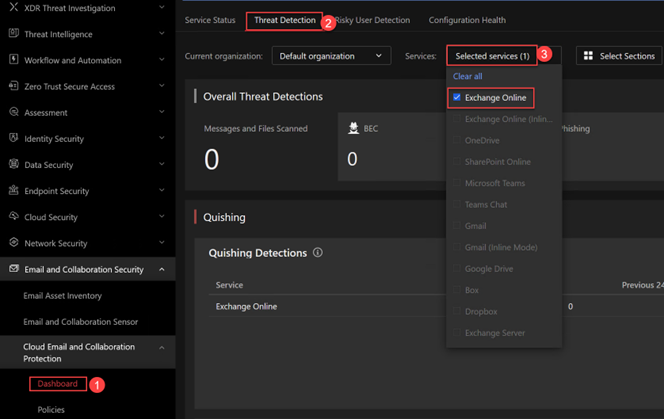Collapse Cloud Email and Collaboration Protection chevron
664x419 pixels.
pyautogui.click(x=162, y=348)
